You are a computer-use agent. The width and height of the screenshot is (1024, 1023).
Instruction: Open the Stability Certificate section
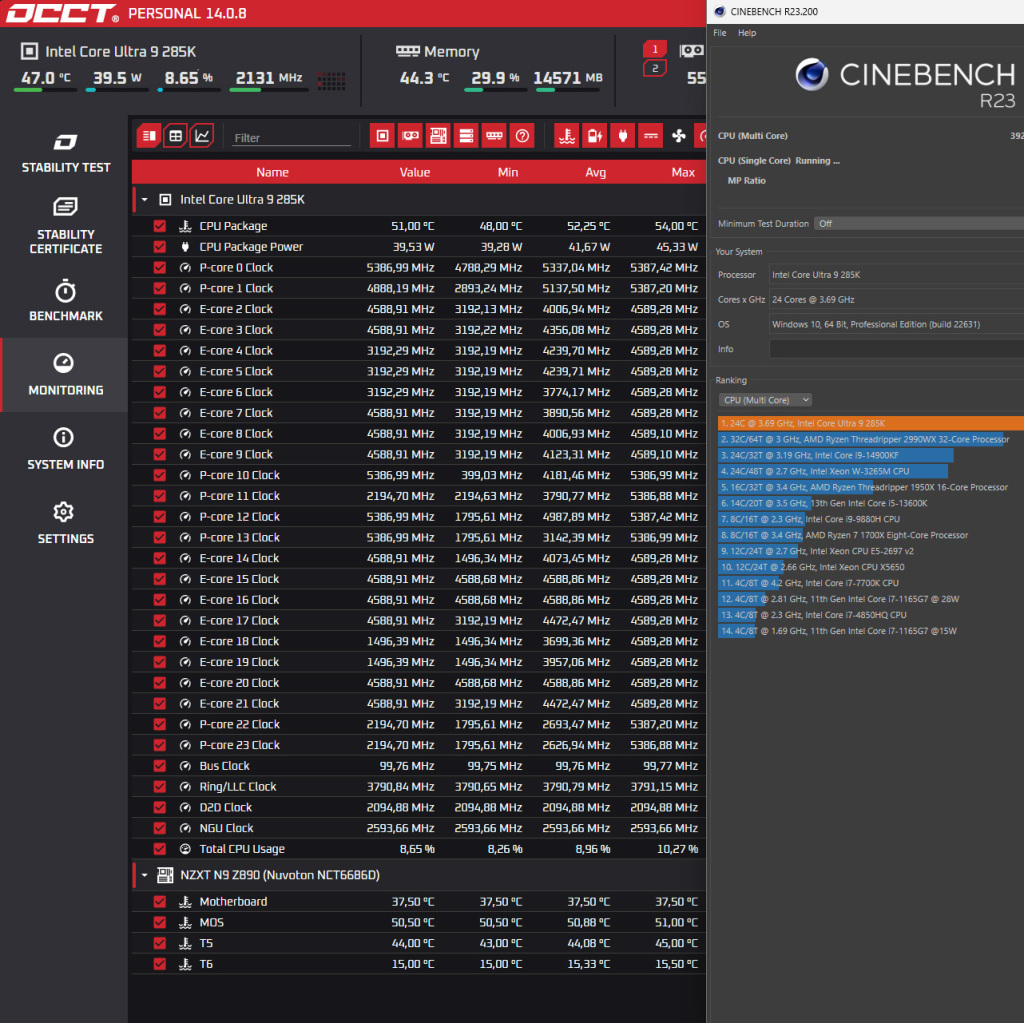[x=65, y=225]
